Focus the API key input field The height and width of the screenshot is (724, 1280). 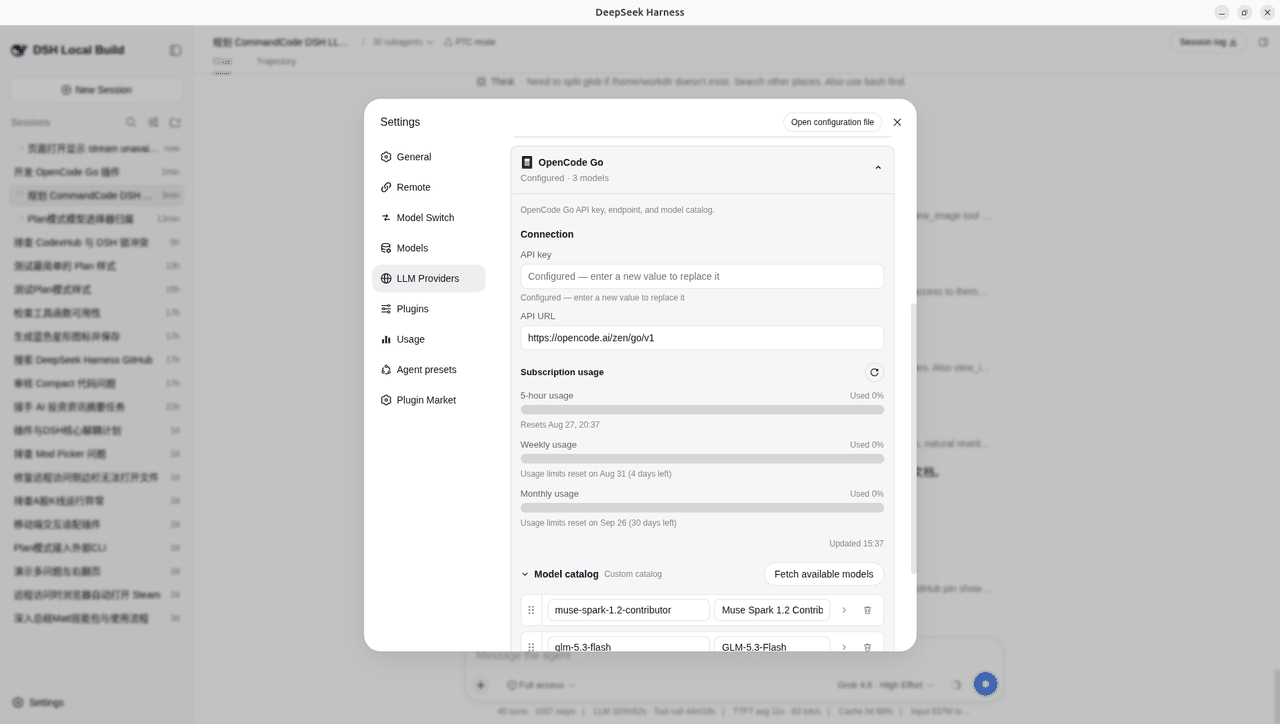(x=702, y=276)
